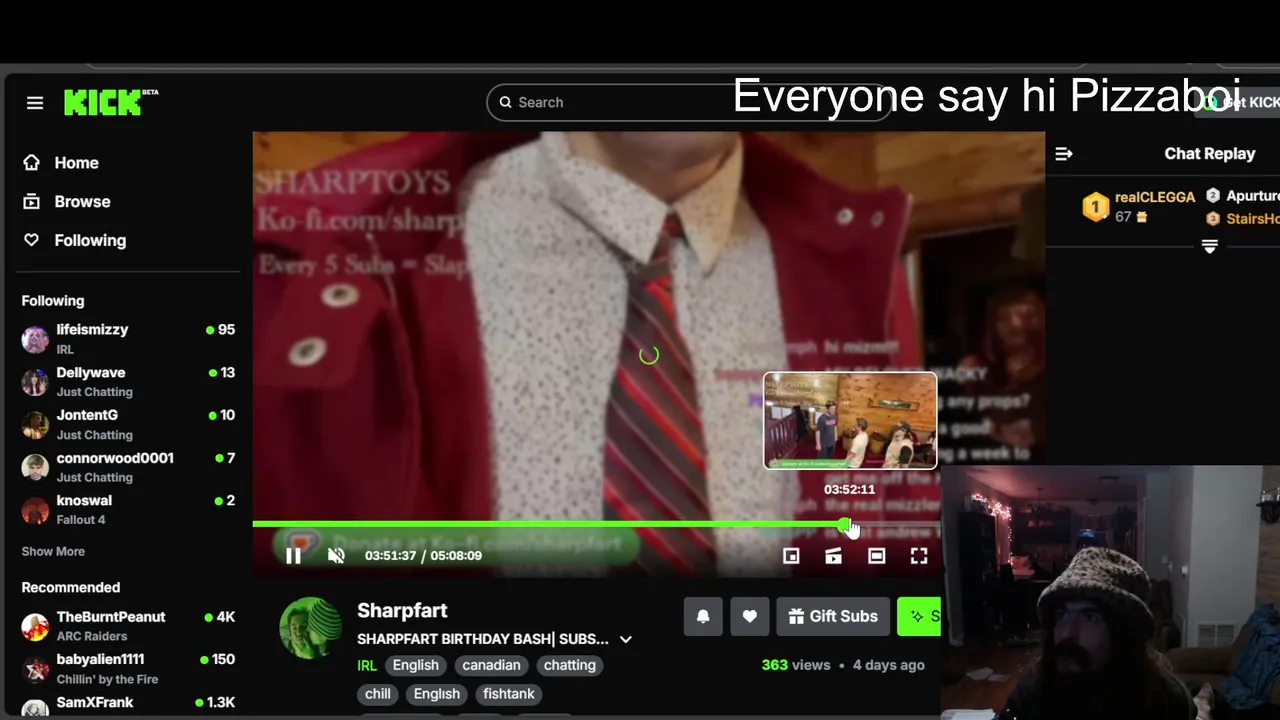Viewport: 1280px width, 720px height.
Task: Click the heart follow button
Action: pyautogui.click(x=749, y=616)
